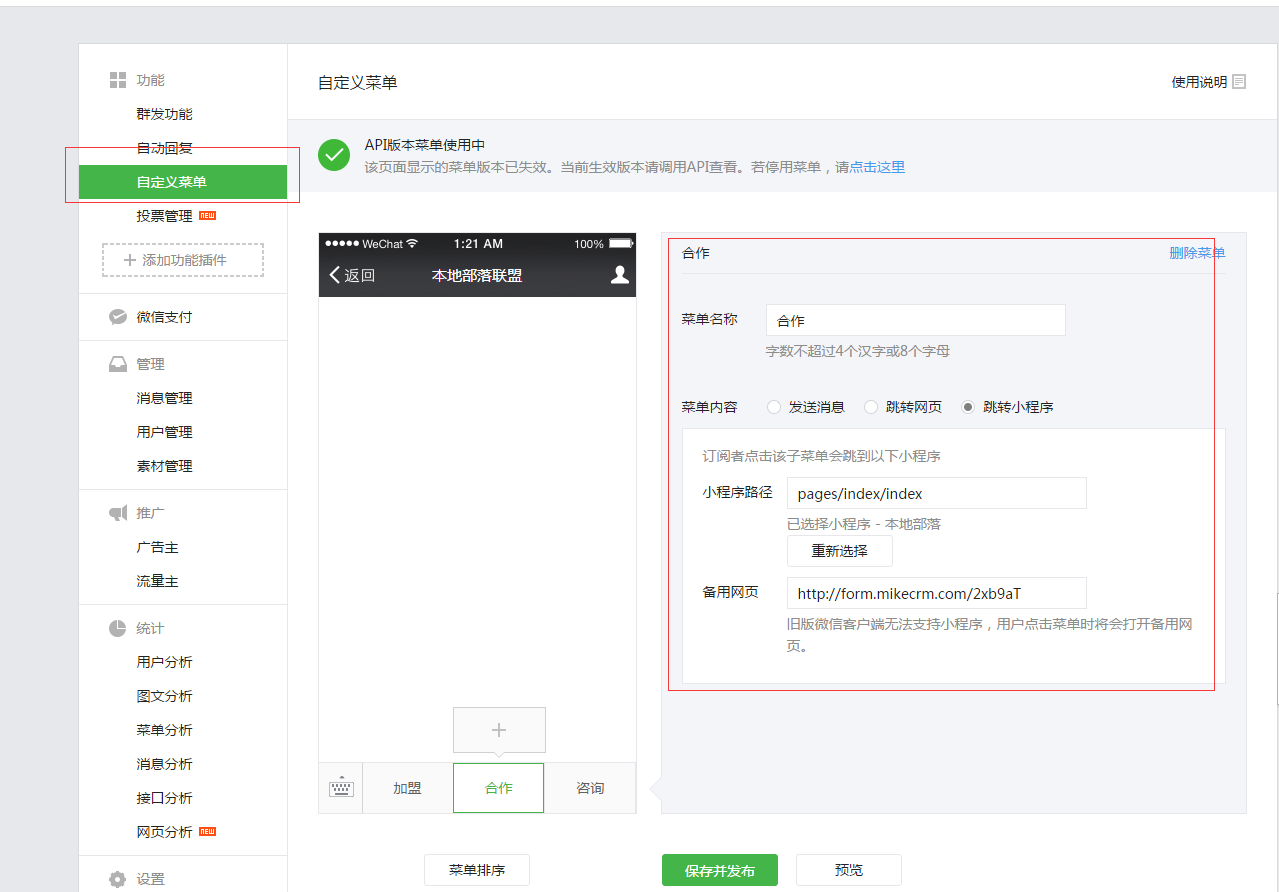Open 群发功能 in the sidebar
This screenshot has height=892, width=1279.
pos(165,114)
